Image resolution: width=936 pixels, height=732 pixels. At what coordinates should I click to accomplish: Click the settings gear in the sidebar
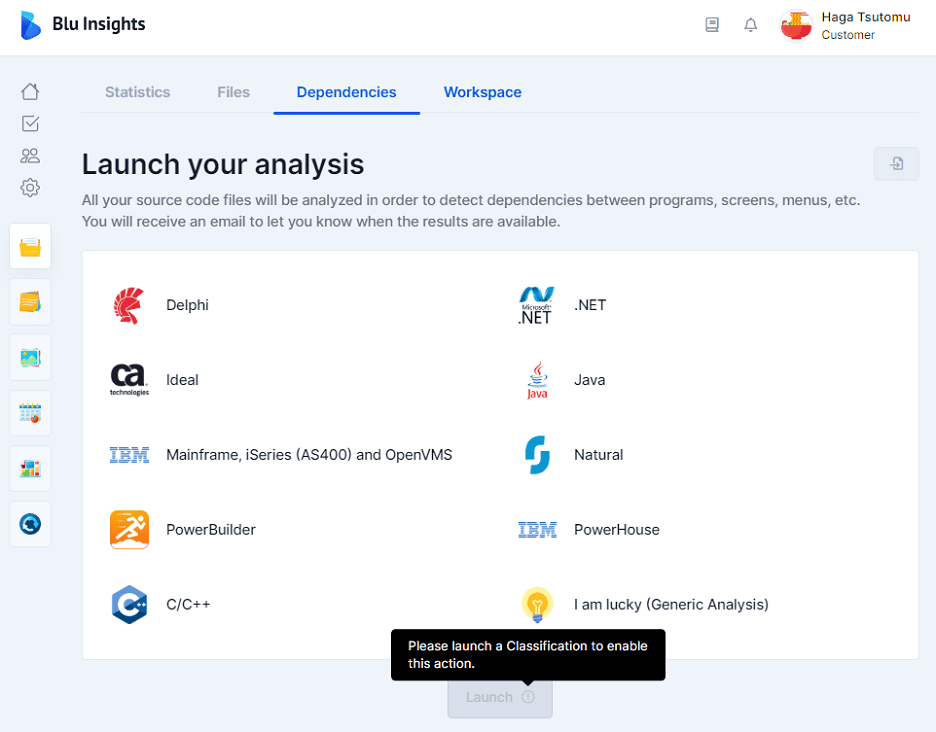30,187
